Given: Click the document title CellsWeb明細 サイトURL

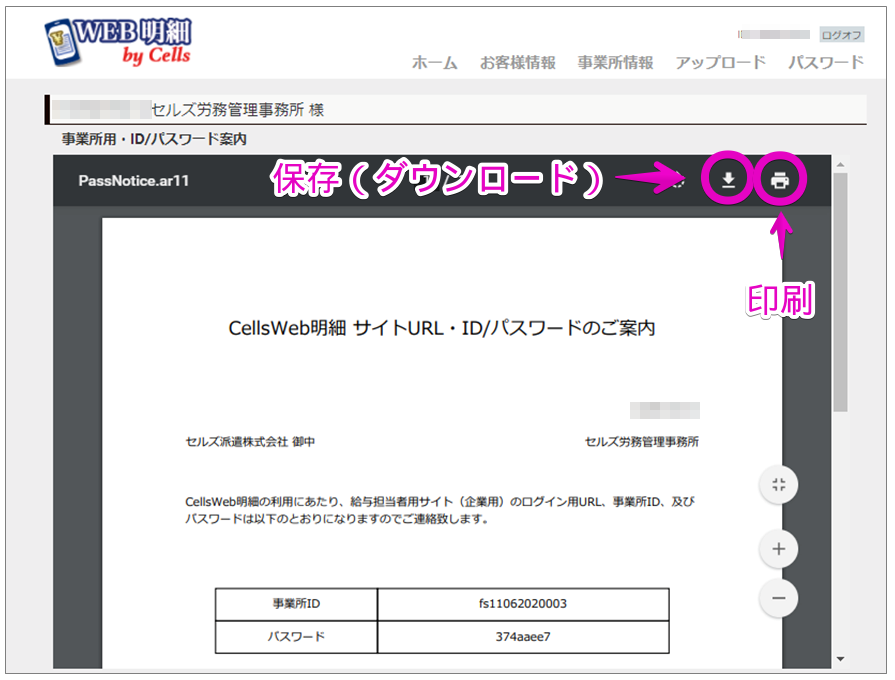Looking at the screenshot, I should (442, 328).
